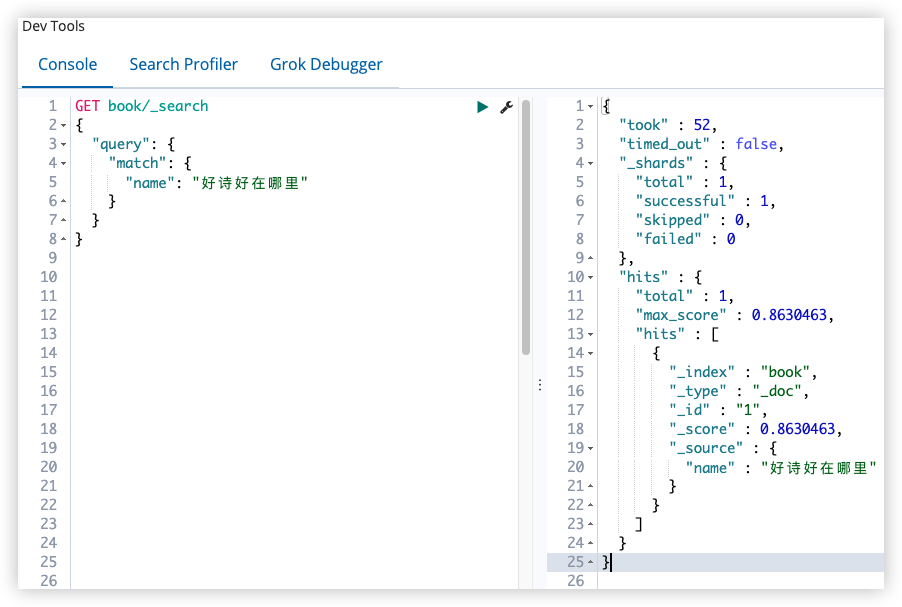Click the "_score" key on line 18
The width and height of the screenshot is (902, 607).
click(x=702, y=429)
